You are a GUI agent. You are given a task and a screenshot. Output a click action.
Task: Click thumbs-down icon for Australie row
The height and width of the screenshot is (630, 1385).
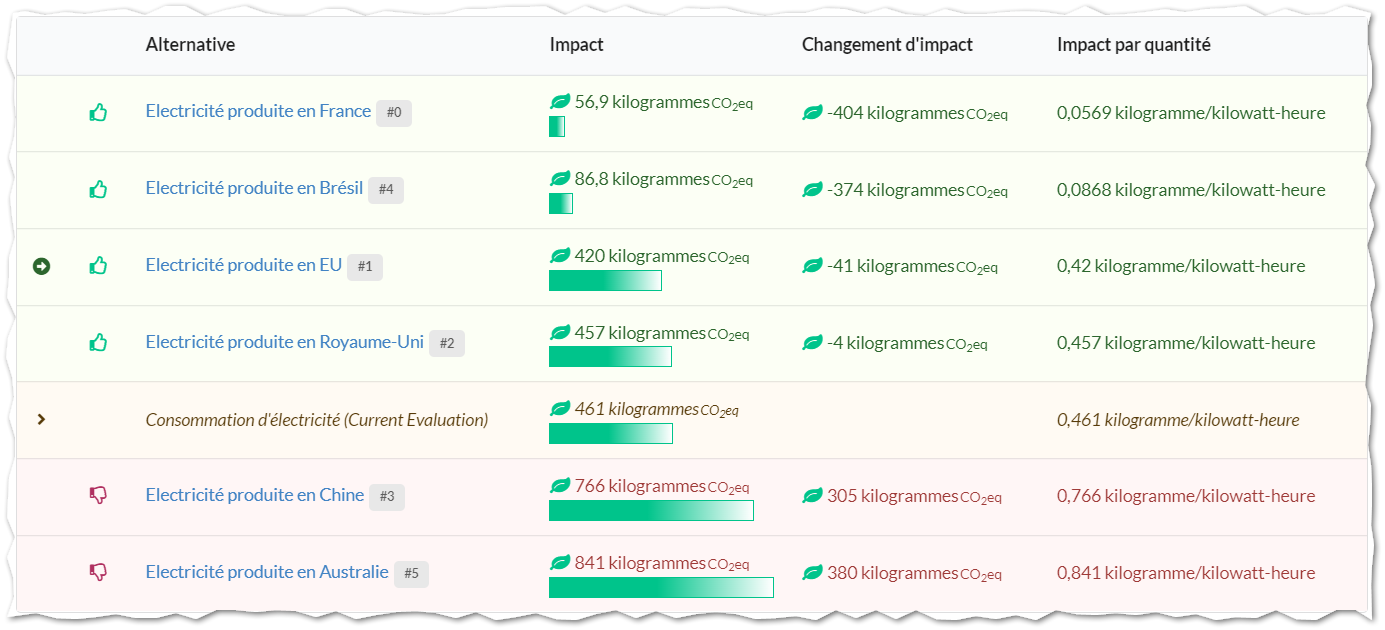98,572
